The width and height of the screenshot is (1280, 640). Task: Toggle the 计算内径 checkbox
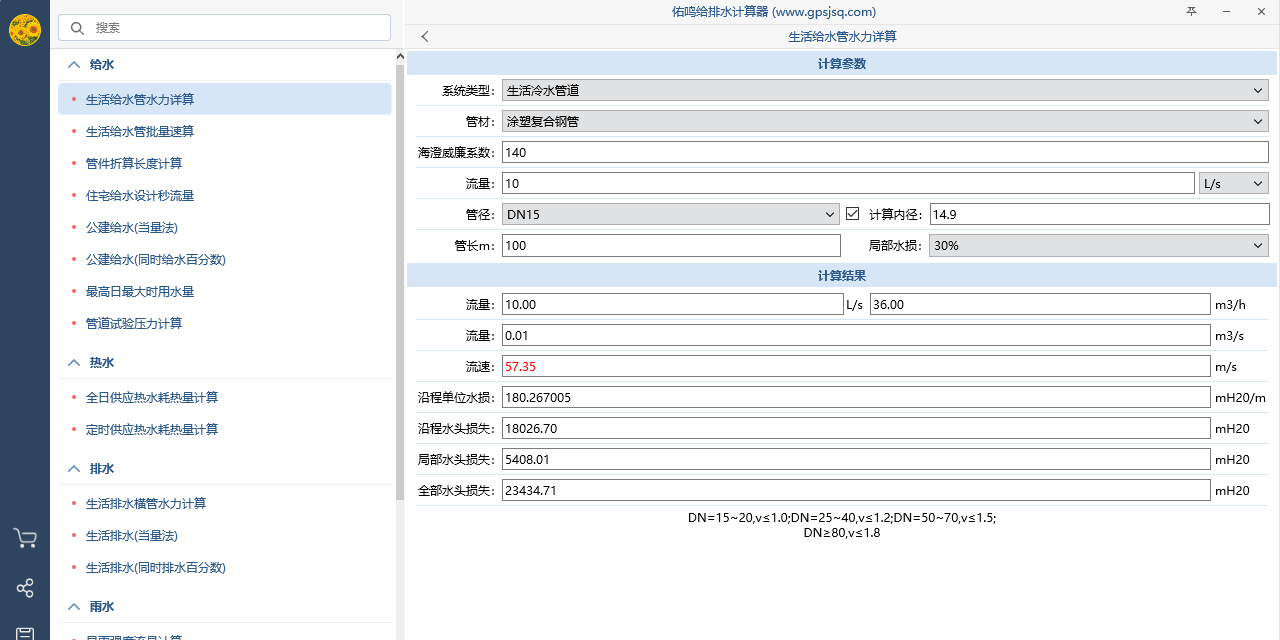853,214
